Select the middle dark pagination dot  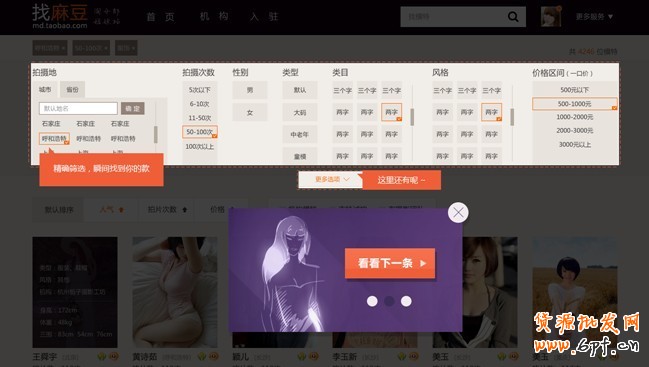[x=389, y=301]
